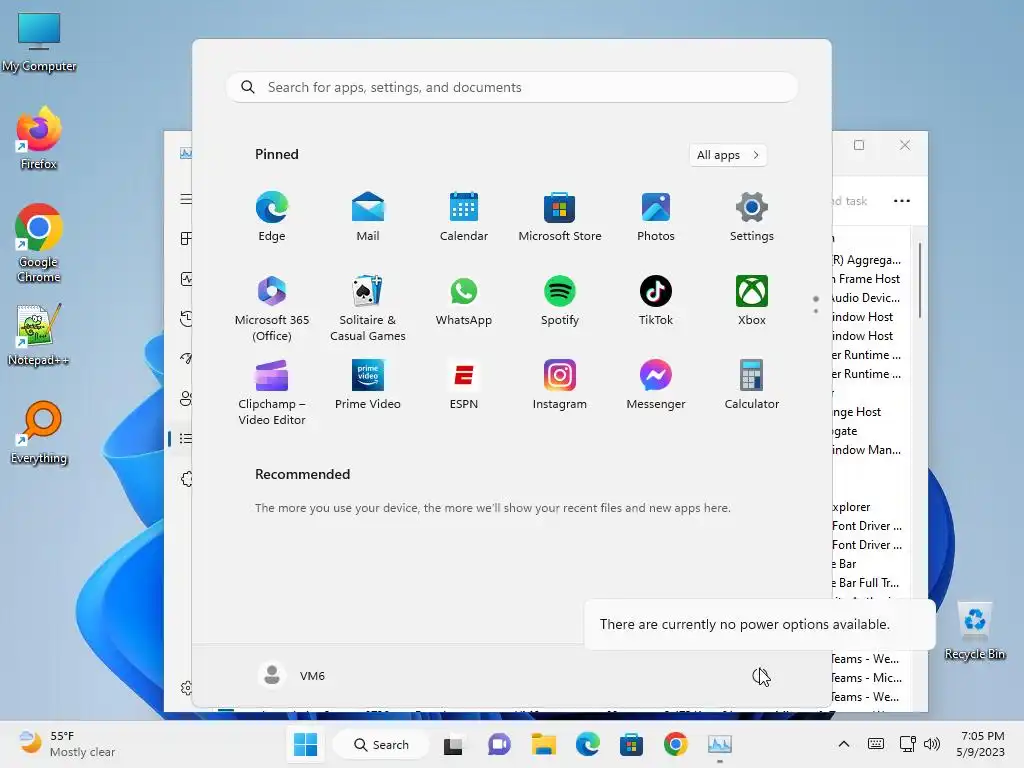1024x768 pixels.
Task: Open the Calendar app
Action: point(464,217)
